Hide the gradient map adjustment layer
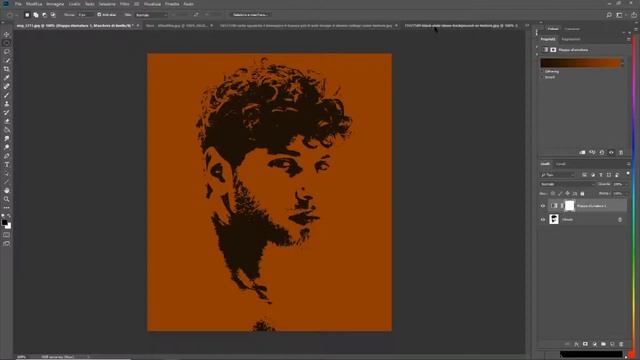The width and height of the screenshot is (640, 360). 543,206
